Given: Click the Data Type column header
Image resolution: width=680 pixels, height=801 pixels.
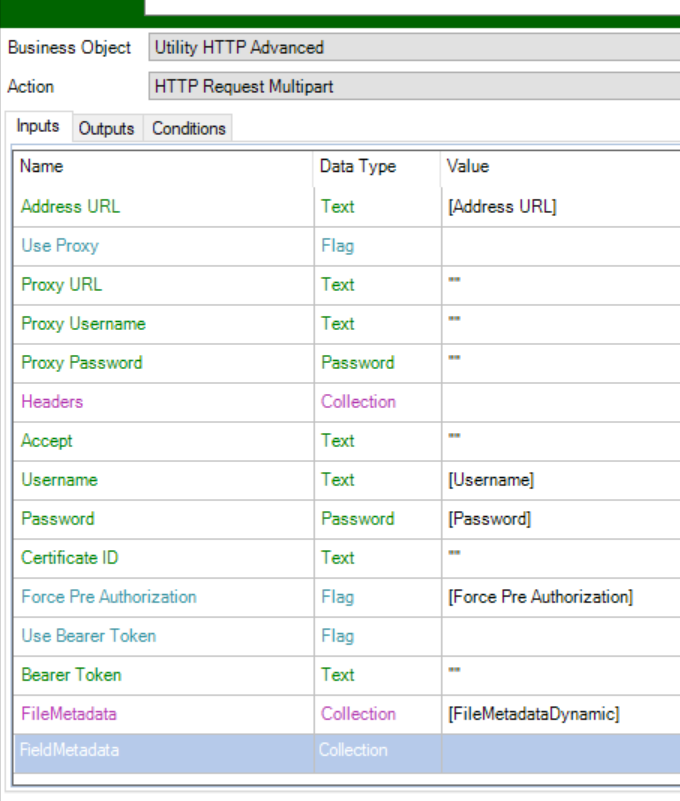Looking at the screenshot, I should 358,167.
